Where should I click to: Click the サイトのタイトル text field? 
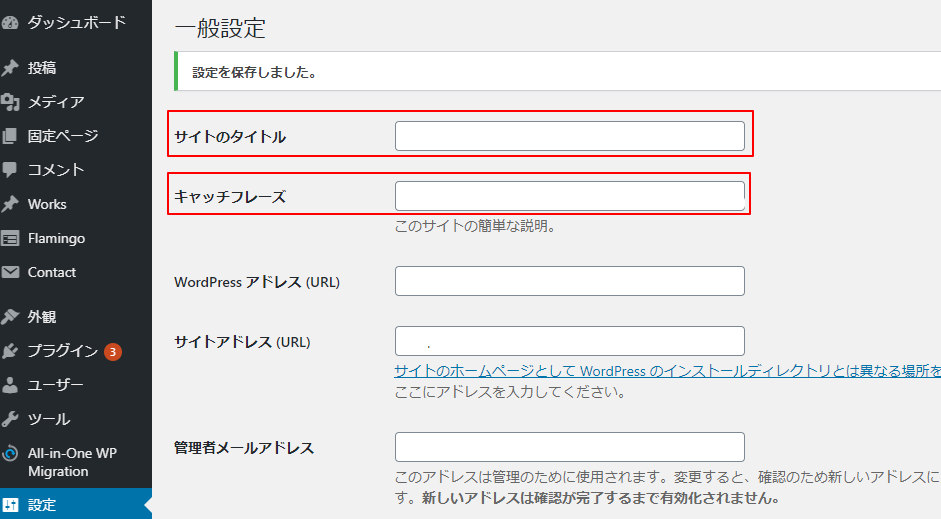[x=569, y=136]
